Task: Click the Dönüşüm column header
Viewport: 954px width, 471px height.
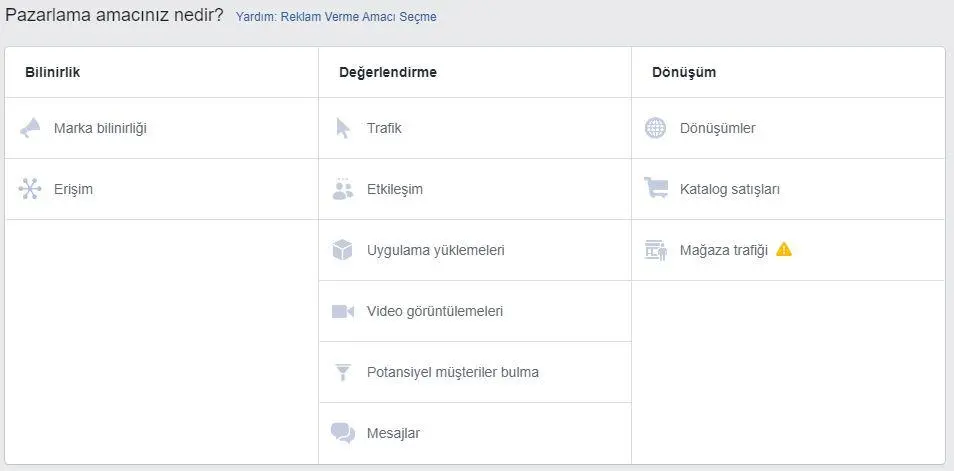Action: pyautogui.click(x=684, y=72)
